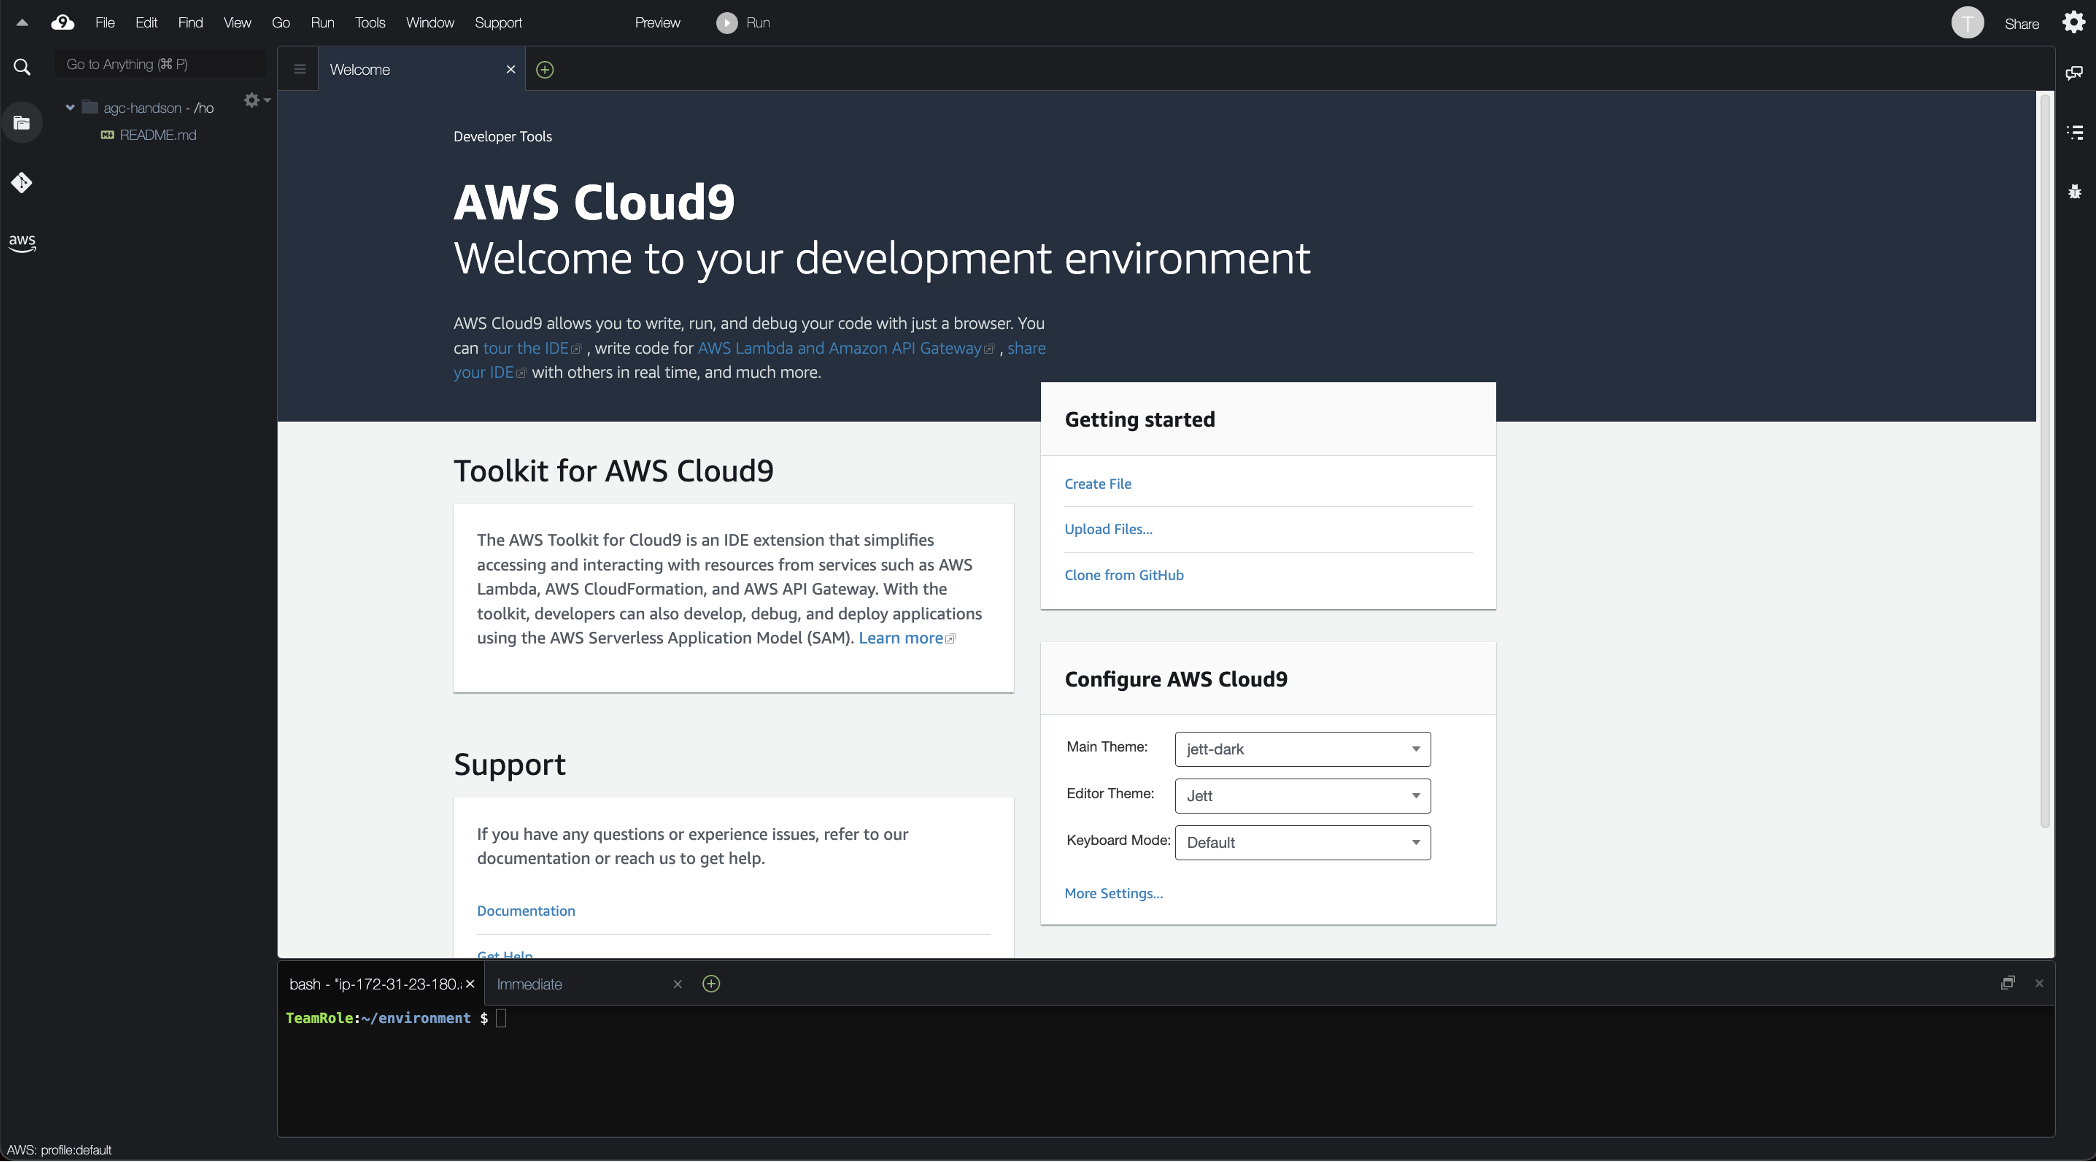
Task: Open the user avatar T icon
Action: pyautogui.click(x=1967, y=22)
